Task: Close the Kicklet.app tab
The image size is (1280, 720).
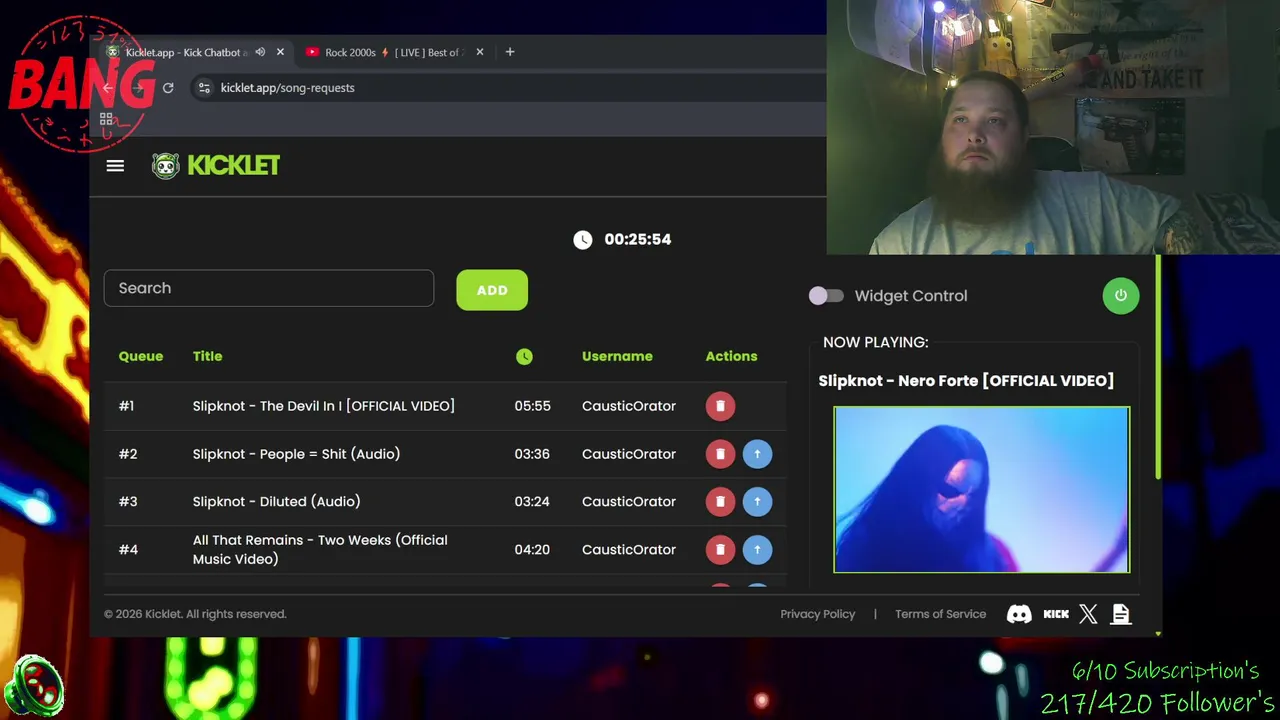Action: point(280,52)
